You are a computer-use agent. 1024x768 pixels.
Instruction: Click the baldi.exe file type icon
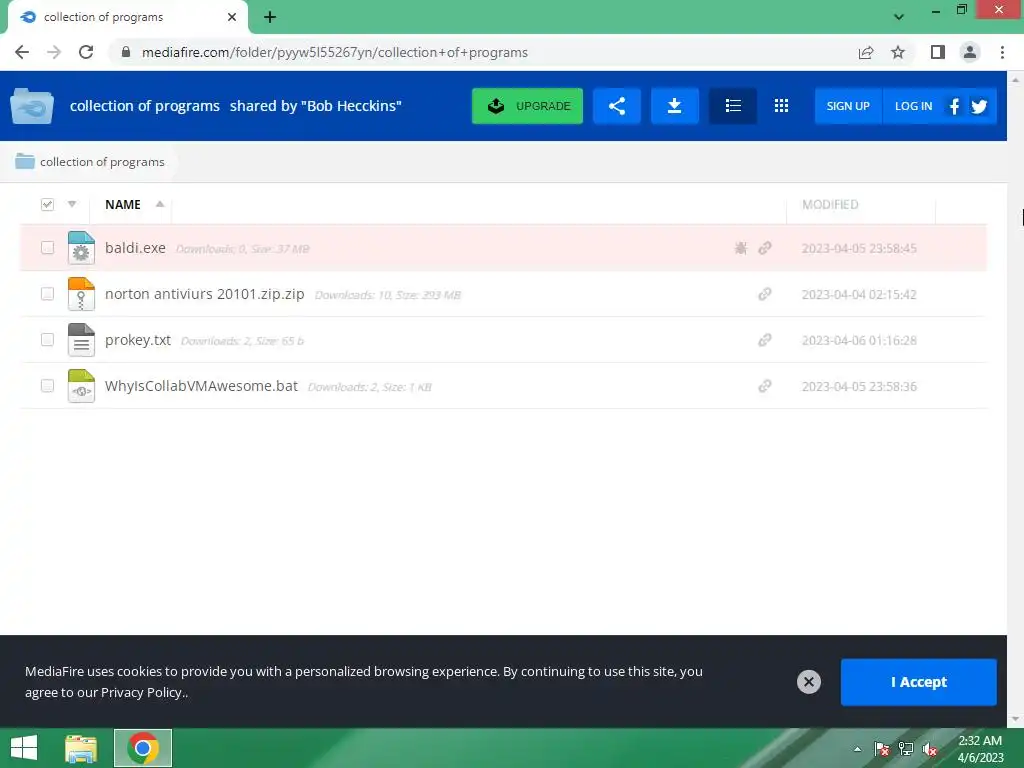81,248
